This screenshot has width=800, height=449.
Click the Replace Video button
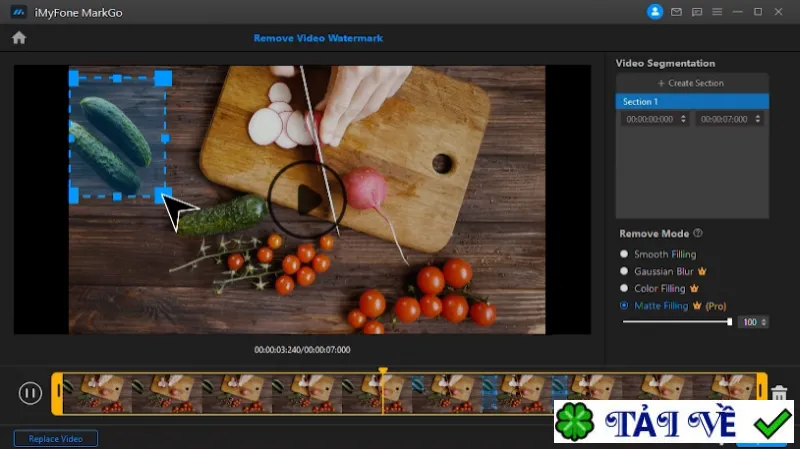[56, 439]
